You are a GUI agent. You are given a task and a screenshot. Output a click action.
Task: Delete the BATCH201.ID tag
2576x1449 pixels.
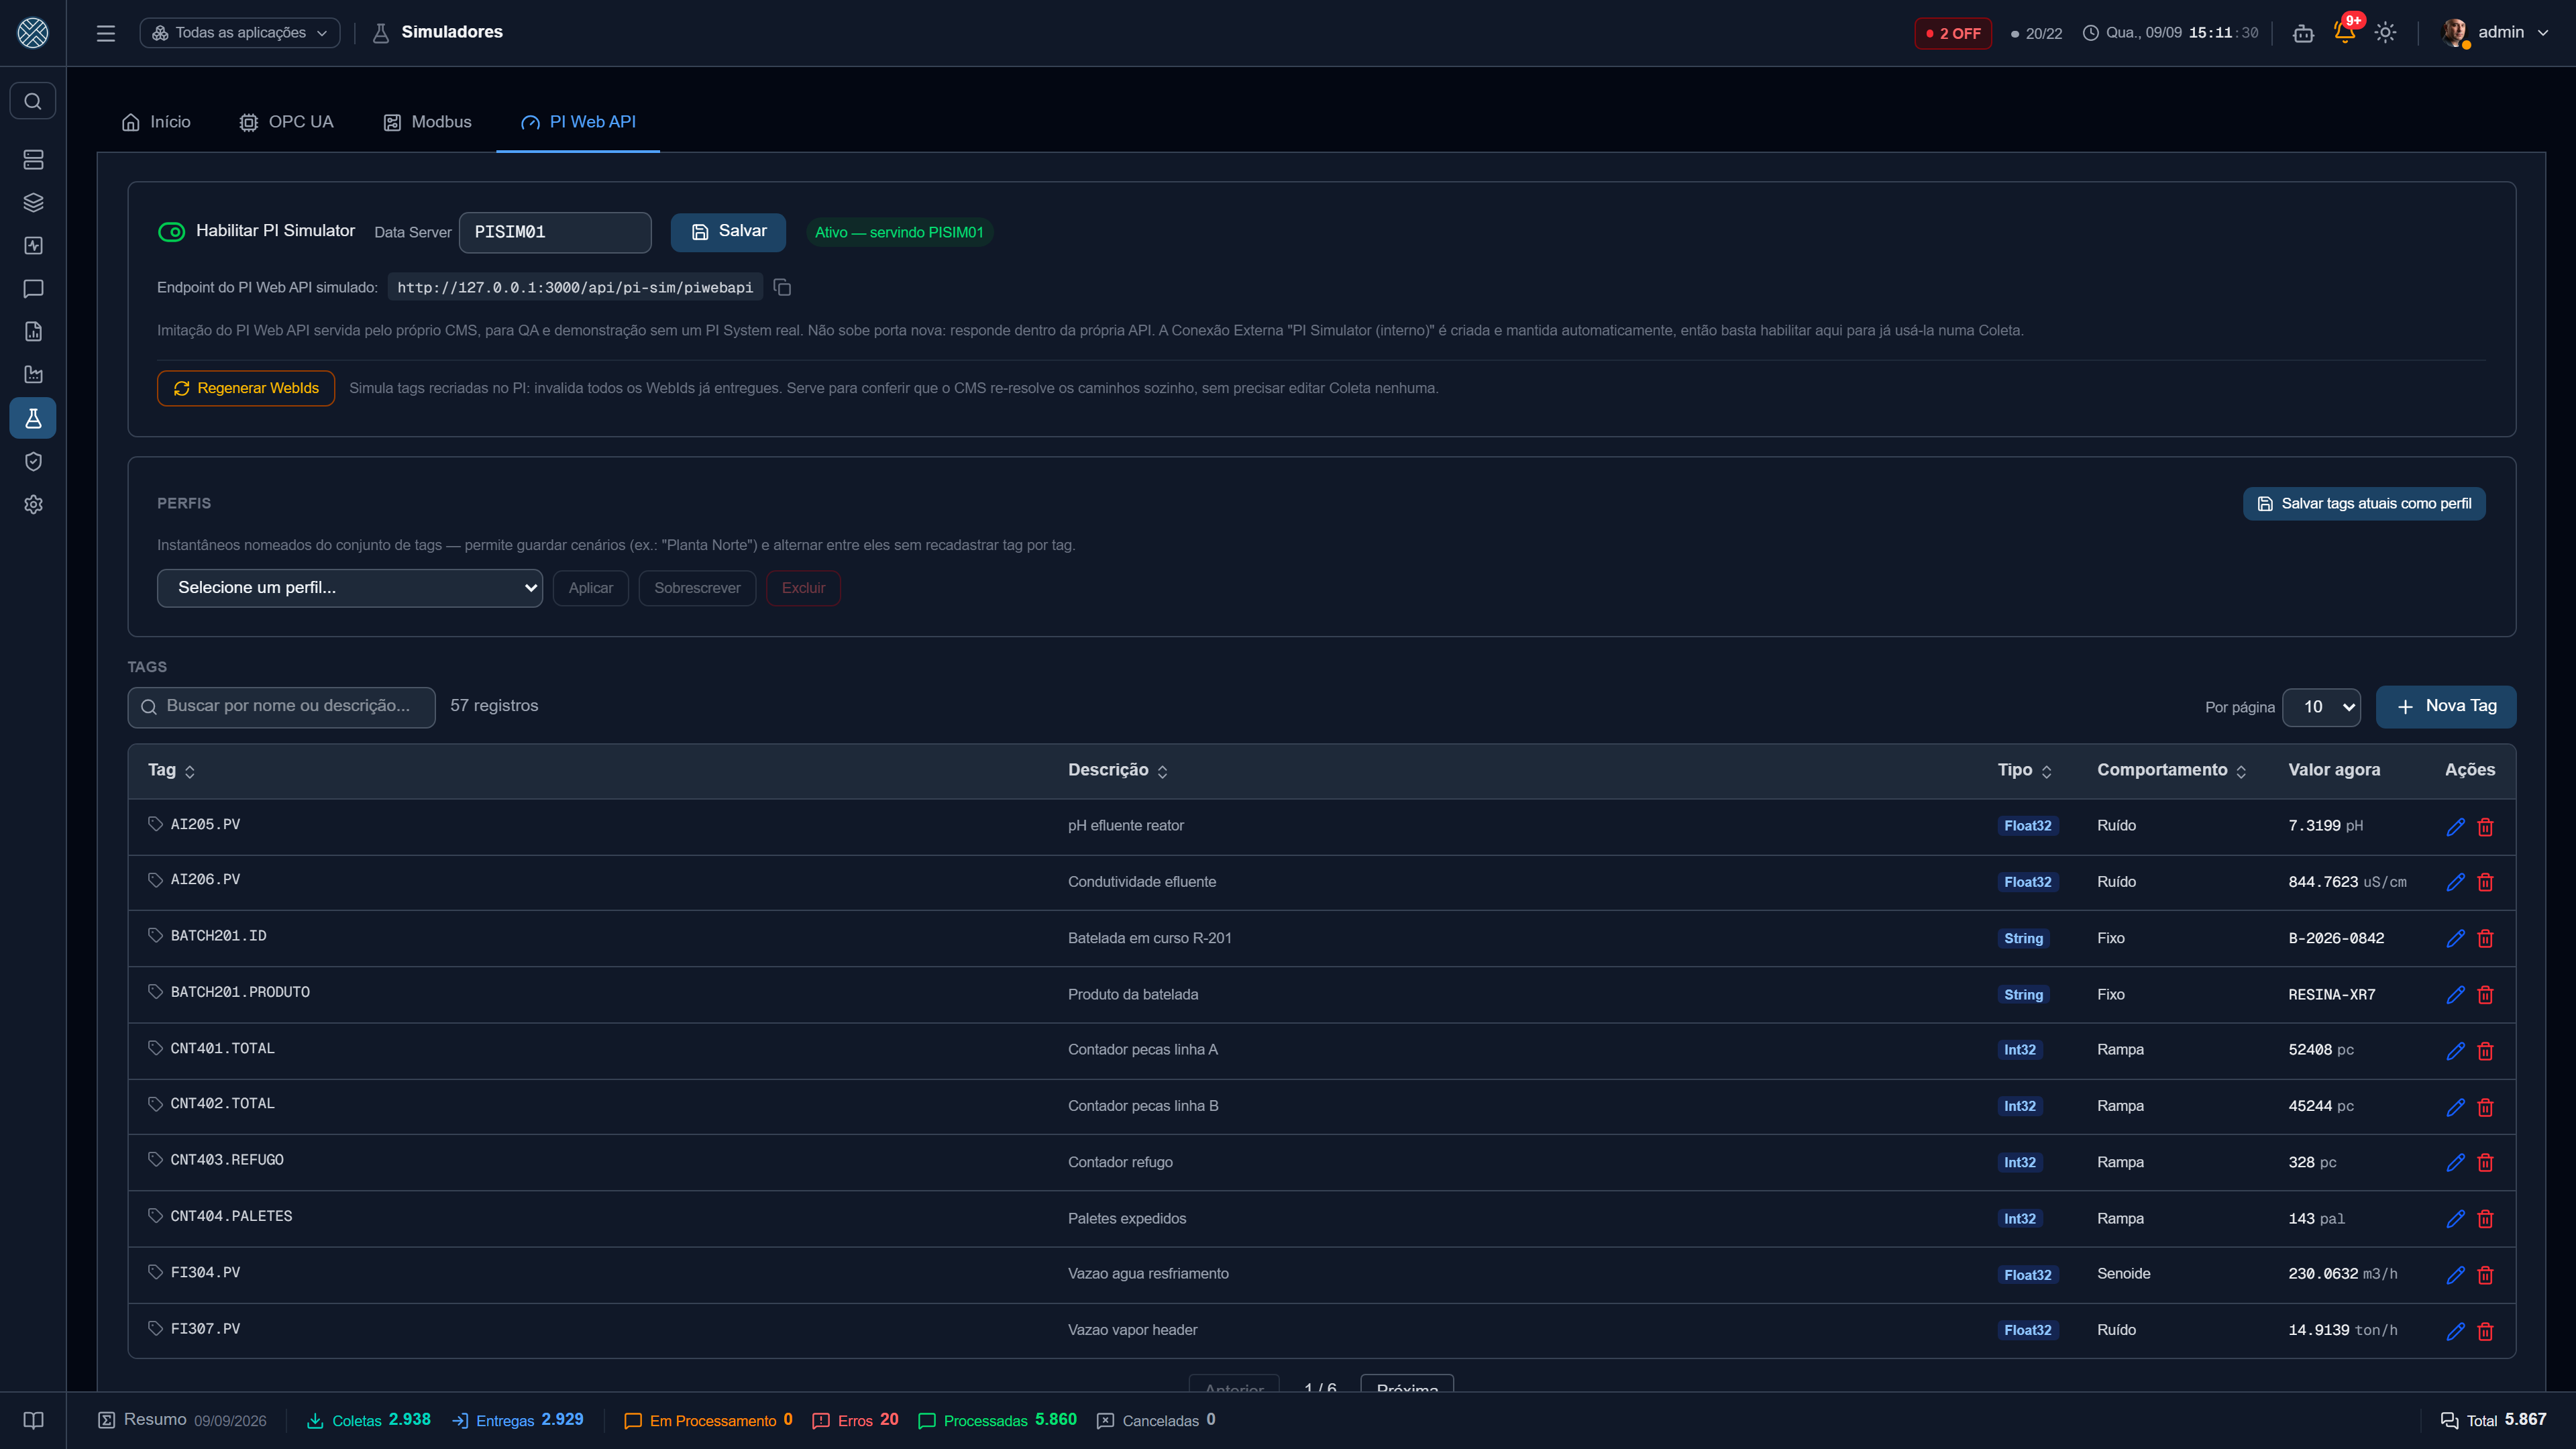pyautogui.click(x=2485, y=939)
